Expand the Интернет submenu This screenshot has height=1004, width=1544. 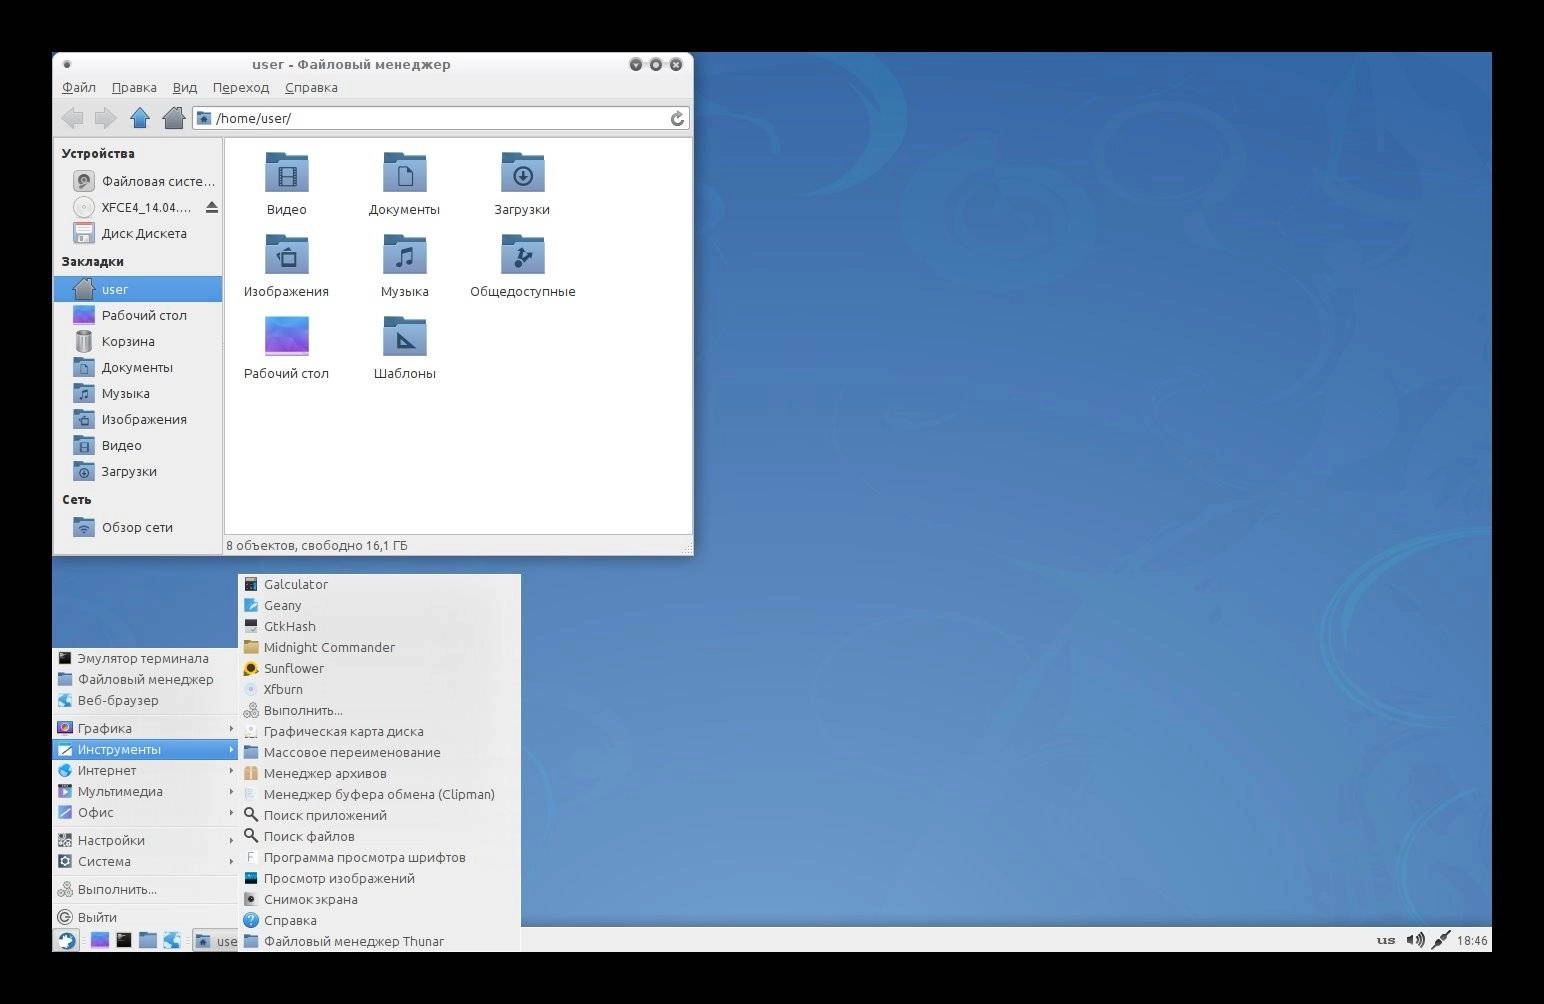click(145, 770)
